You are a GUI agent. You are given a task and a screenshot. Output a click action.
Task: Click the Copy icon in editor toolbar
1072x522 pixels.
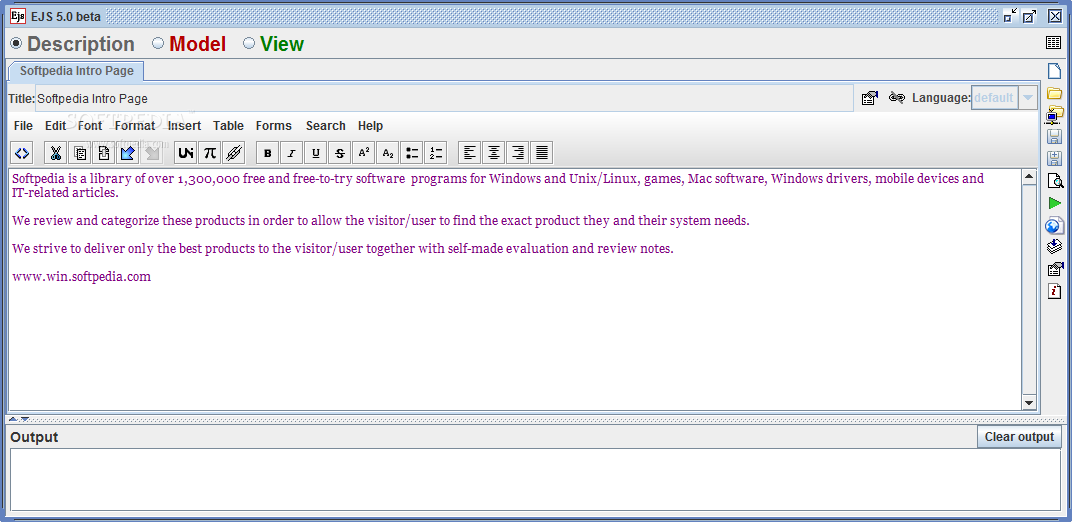point(80,153)
